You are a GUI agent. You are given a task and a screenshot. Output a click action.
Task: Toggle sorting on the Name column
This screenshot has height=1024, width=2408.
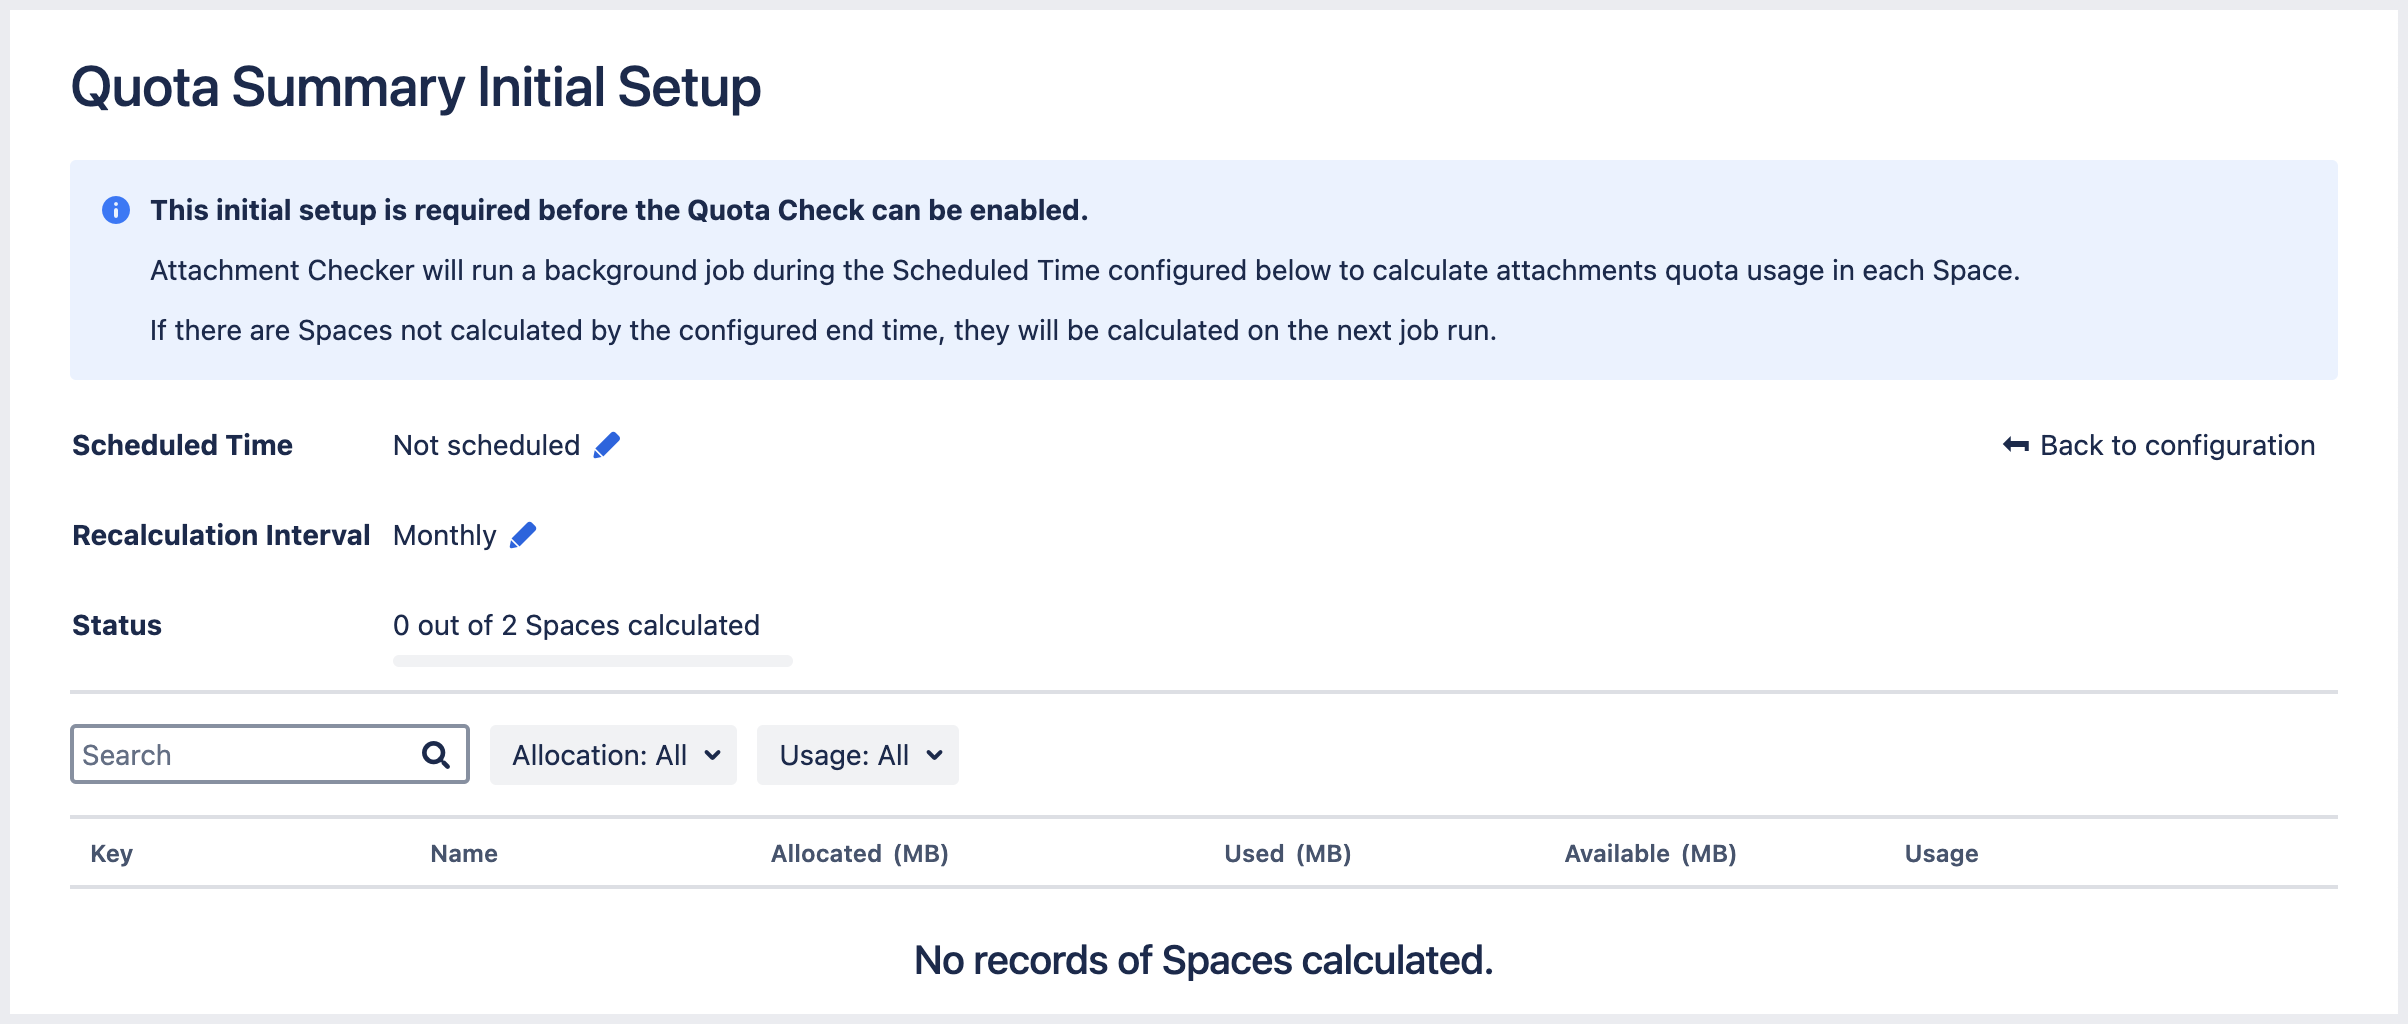[463, 853]
